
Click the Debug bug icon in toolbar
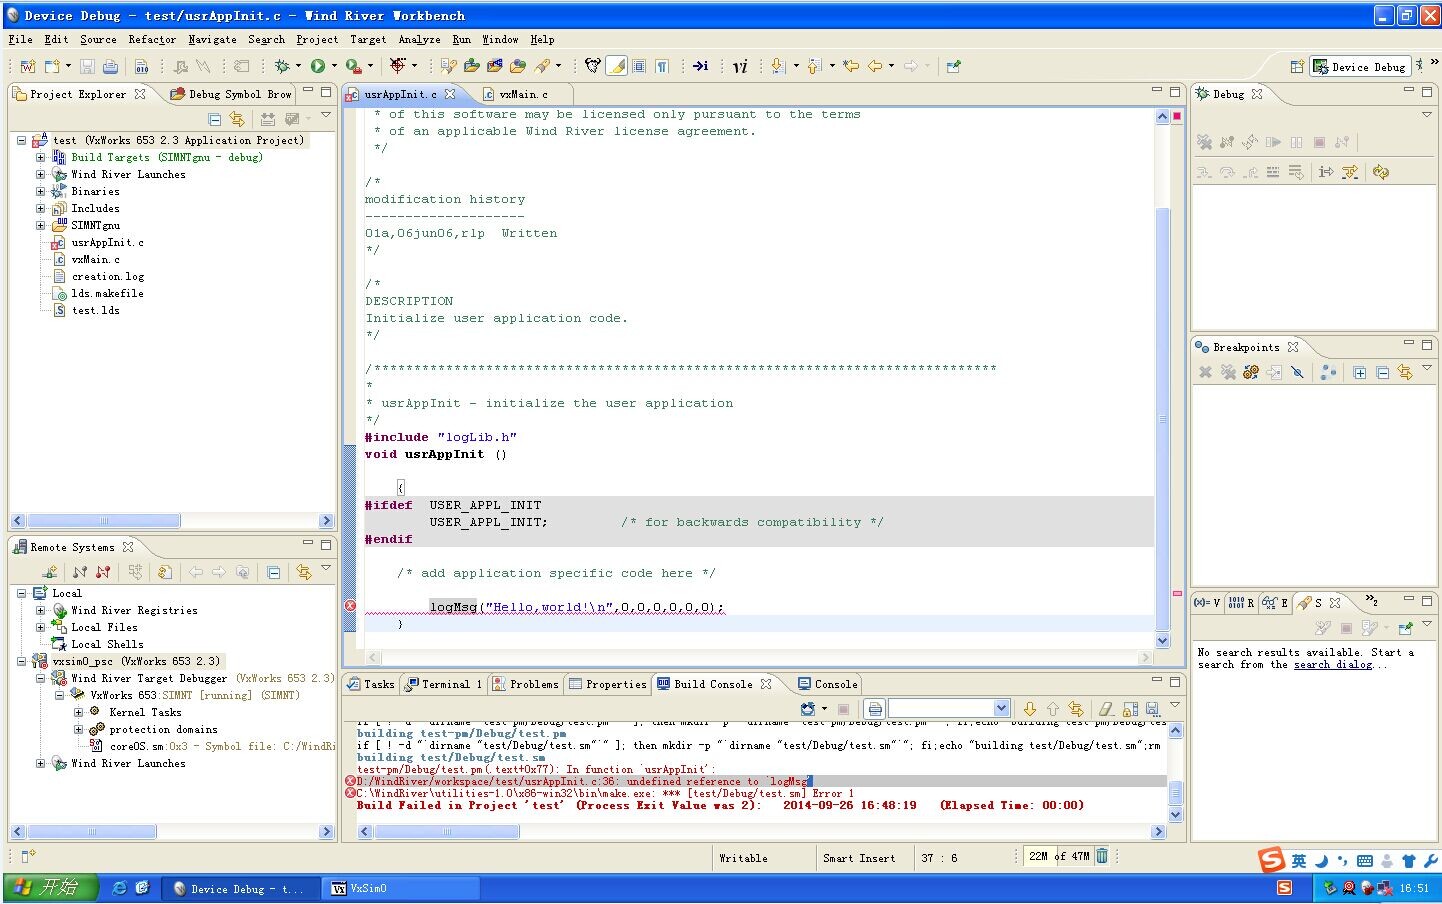coord(282,66)
